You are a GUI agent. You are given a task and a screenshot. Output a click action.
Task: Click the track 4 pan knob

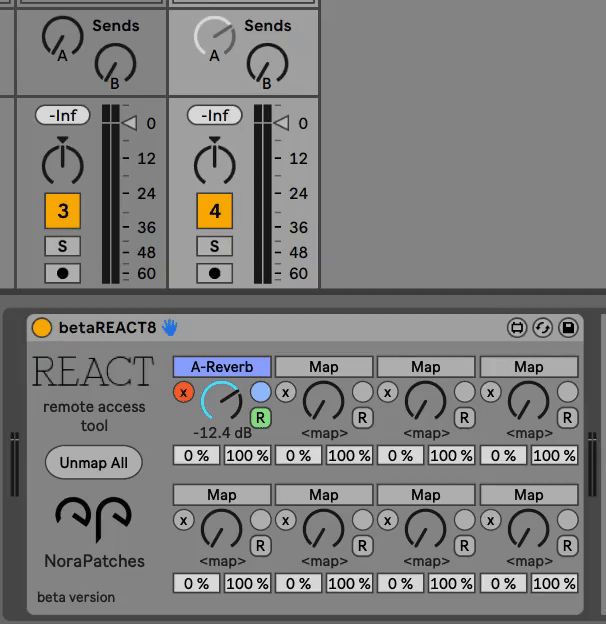(214, 163)
